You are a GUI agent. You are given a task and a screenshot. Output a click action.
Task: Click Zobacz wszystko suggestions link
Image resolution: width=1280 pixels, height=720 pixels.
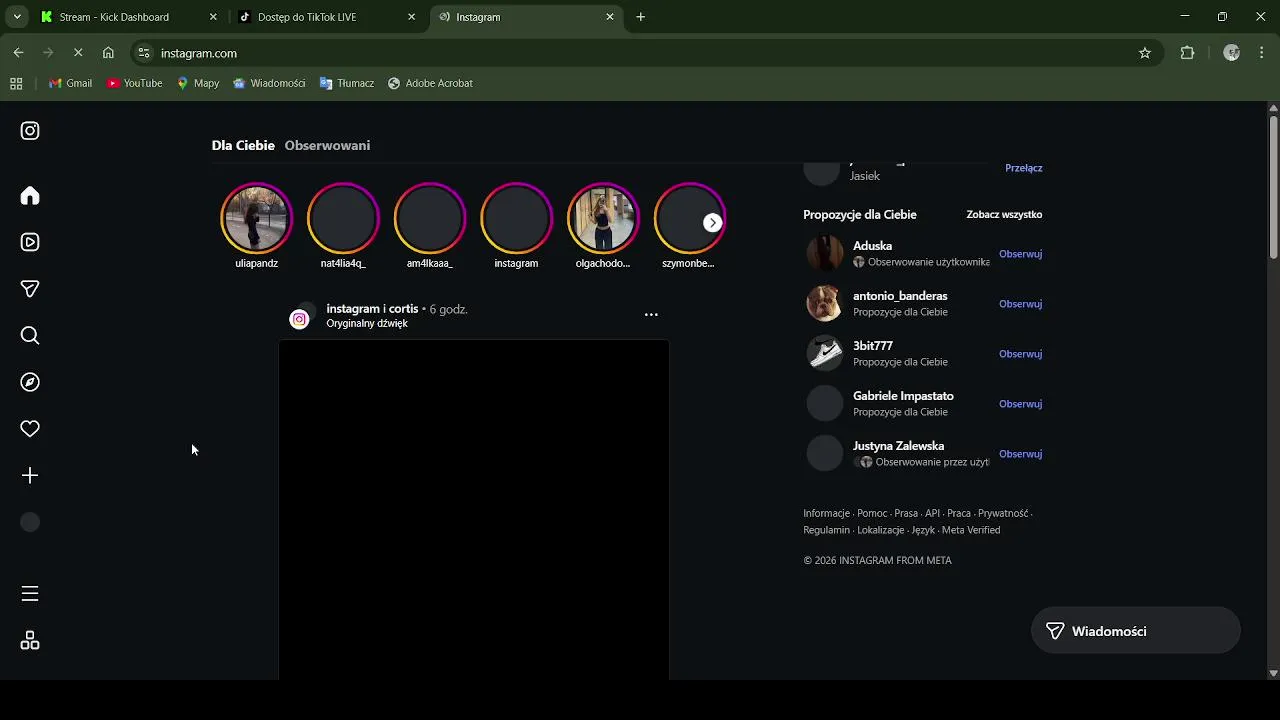coord(1004,214)
